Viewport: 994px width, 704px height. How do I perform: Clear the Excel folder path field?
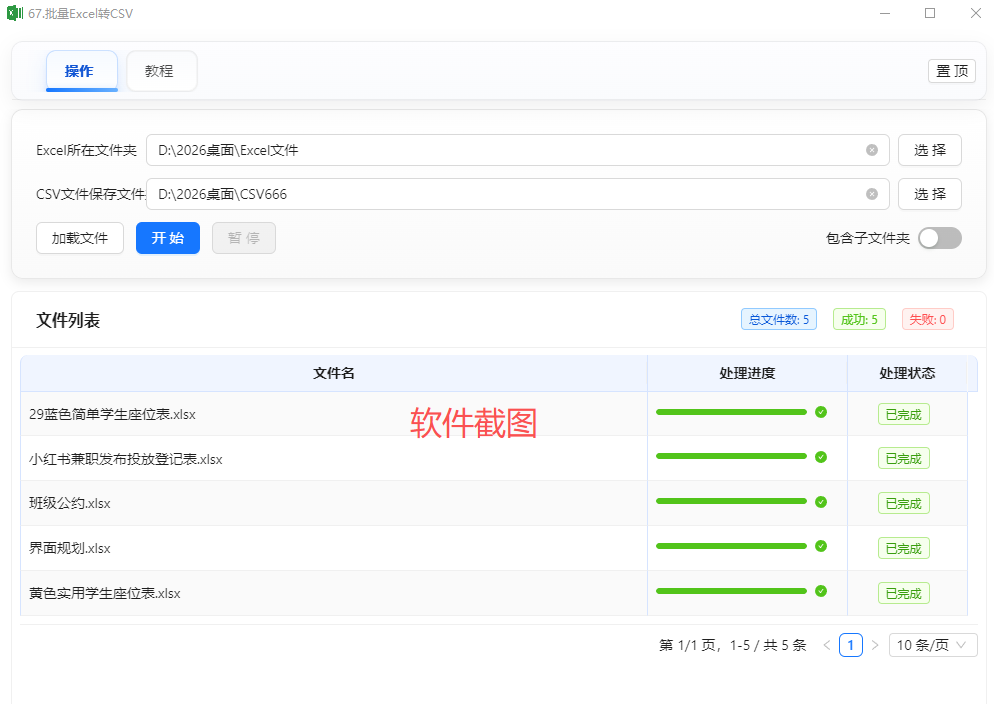872,150
